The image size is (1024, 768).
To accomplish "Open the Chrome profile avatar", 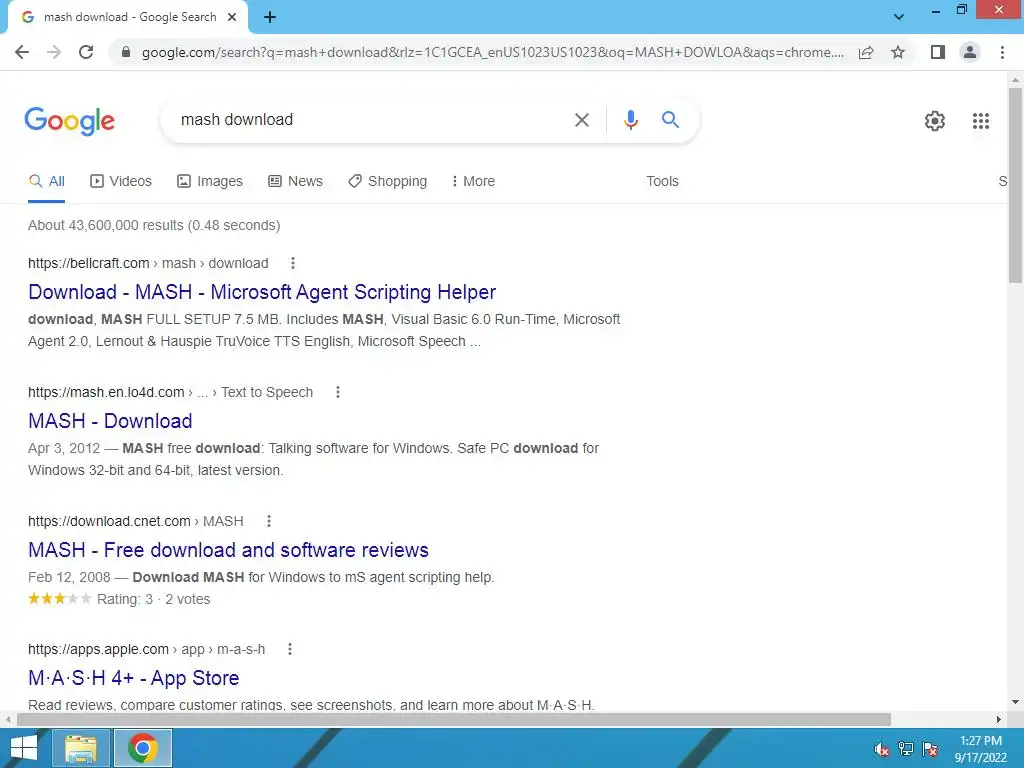I will (970, 52).
